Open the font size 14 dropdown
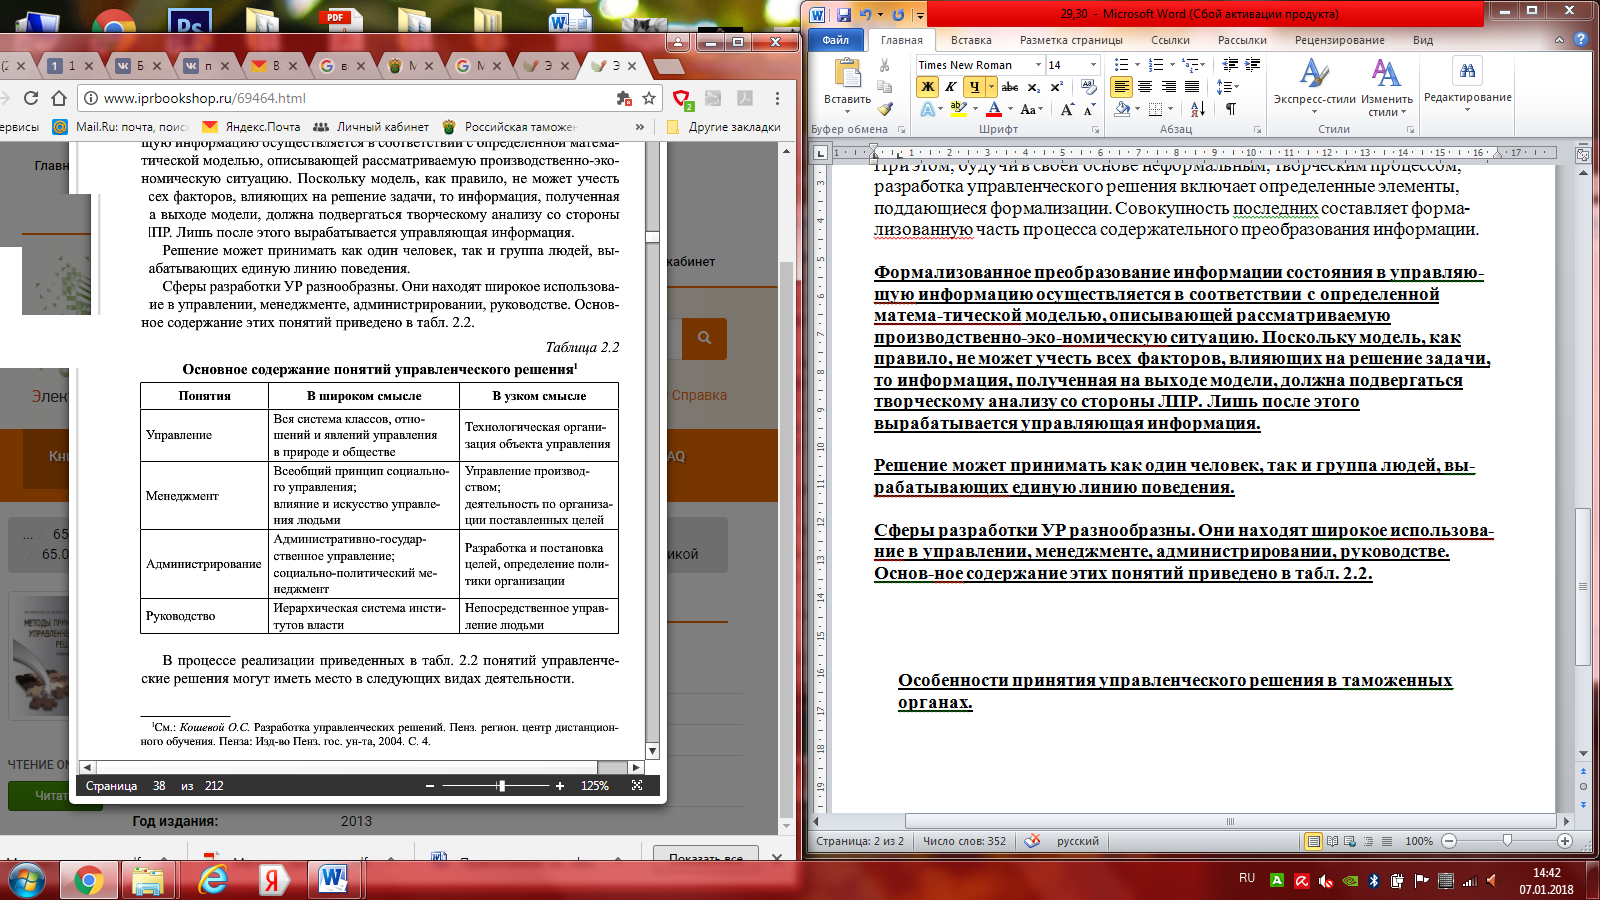Viewport: 1600px width, 900px height. coord(1093,65)
